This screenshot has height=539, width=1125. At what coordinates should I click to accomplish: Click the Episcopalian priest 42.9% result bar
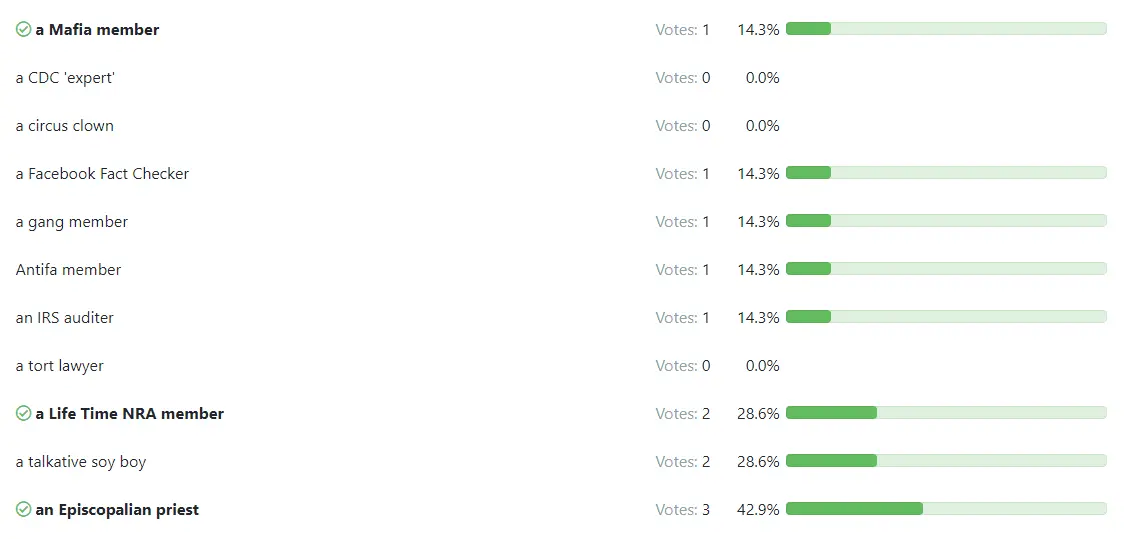pos(945,509)
